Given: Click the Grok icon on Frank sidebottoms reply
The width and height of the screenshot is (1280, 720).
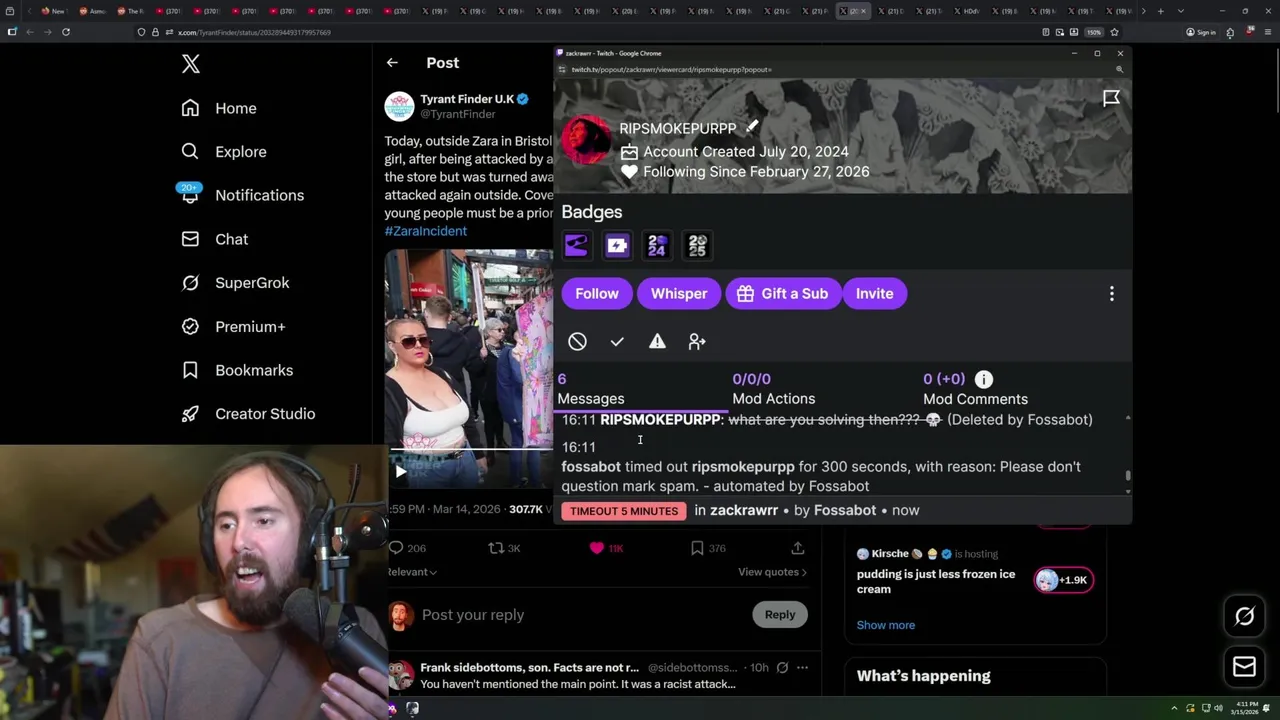Looking at the screenshot, I should (x=782, y=668).
